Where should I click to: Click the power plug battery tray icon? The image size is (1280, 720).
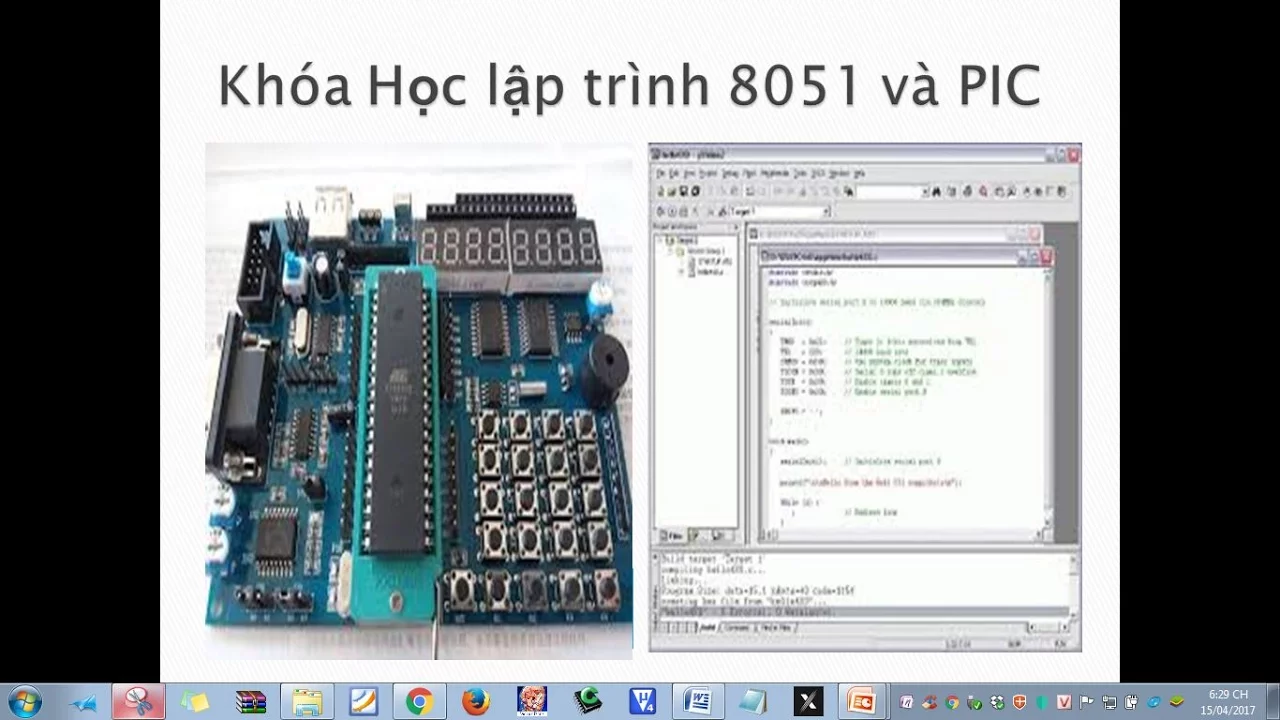click(x=1132, y=702)
